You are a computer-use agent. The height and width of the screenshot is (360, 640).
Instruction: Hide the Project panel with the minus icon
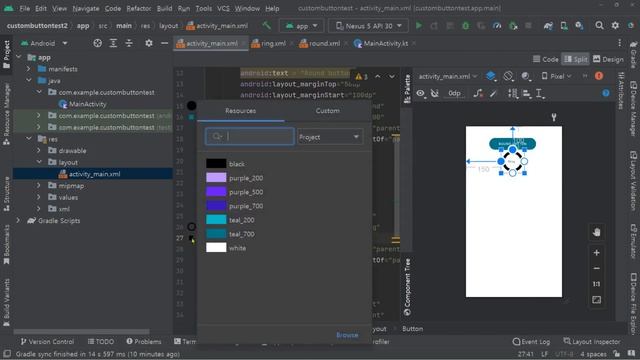click(x=164, y=43)
